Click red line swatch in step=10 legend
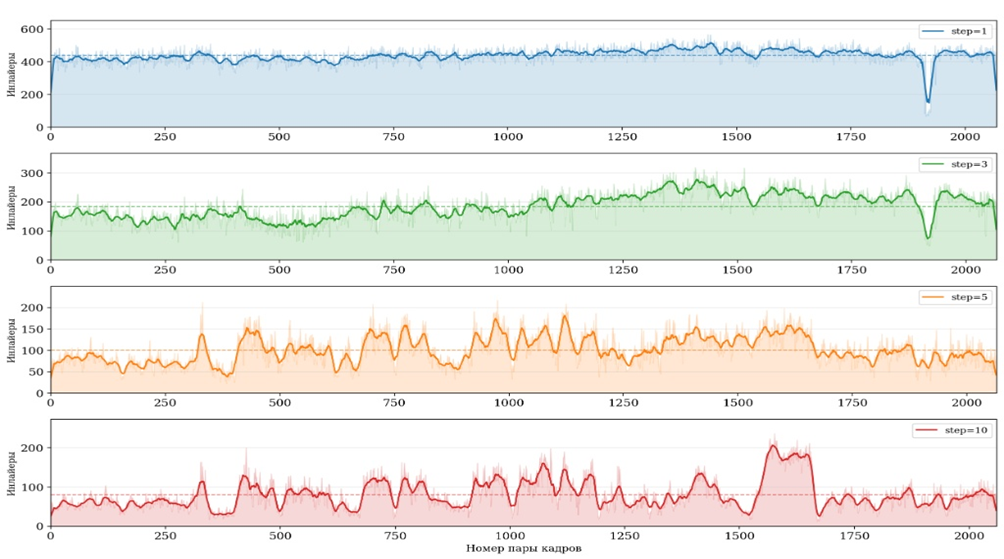 927,430
